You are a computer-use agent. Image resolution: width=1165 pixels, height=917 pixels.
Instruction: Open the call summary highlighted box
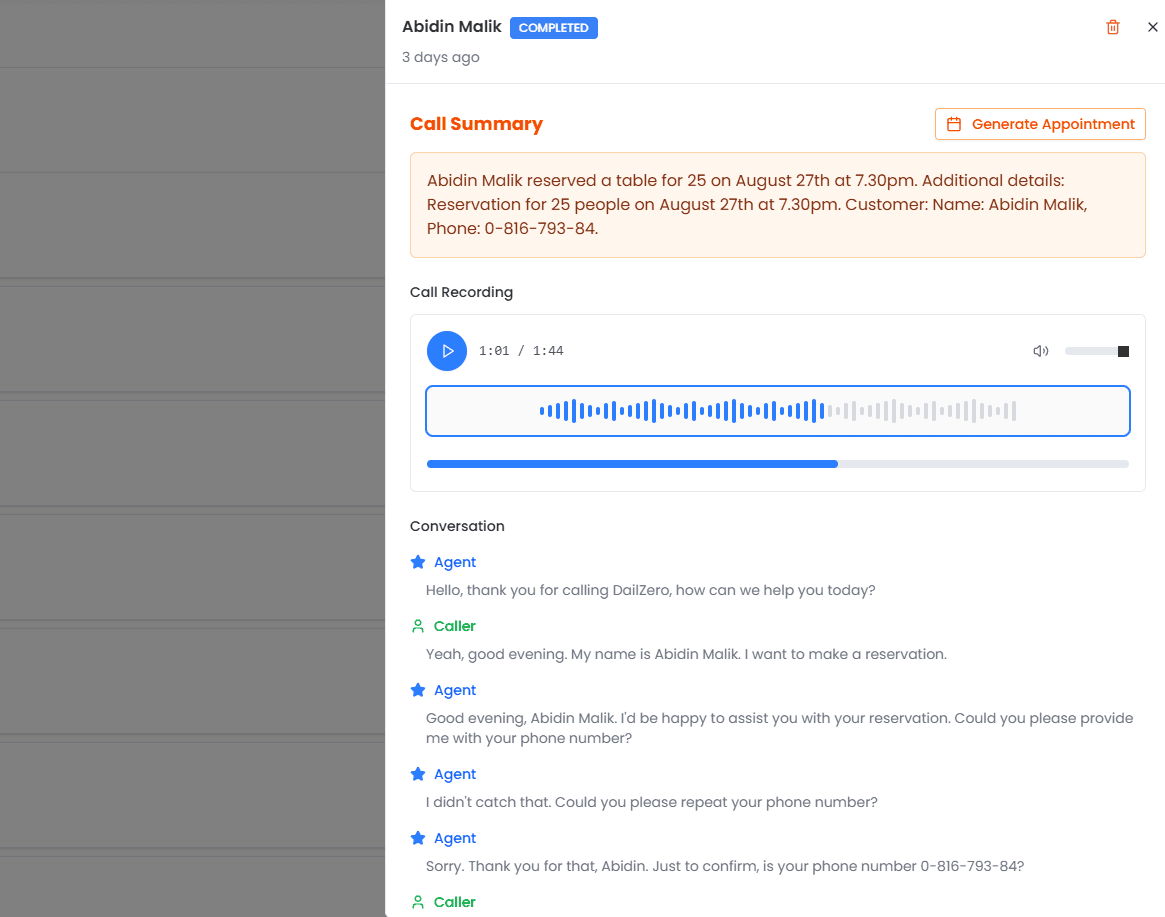coord(778,204)
